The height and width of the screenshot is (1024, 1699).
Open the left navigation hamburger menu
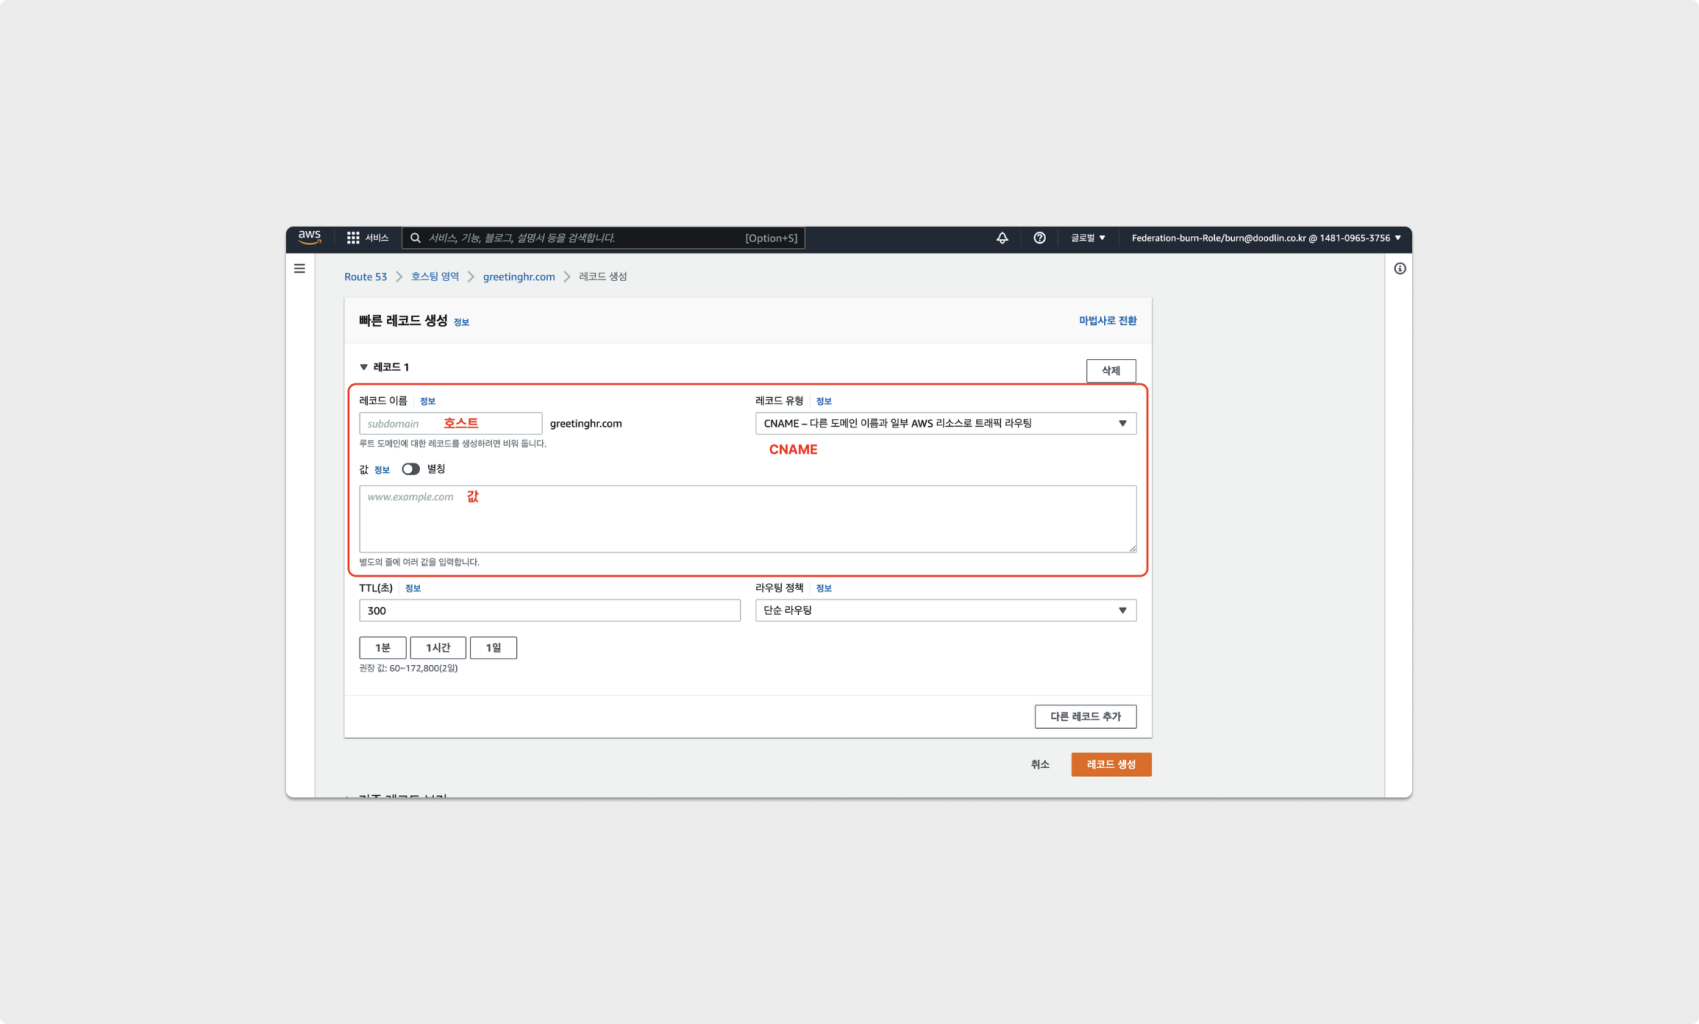[x=299, y=268]
